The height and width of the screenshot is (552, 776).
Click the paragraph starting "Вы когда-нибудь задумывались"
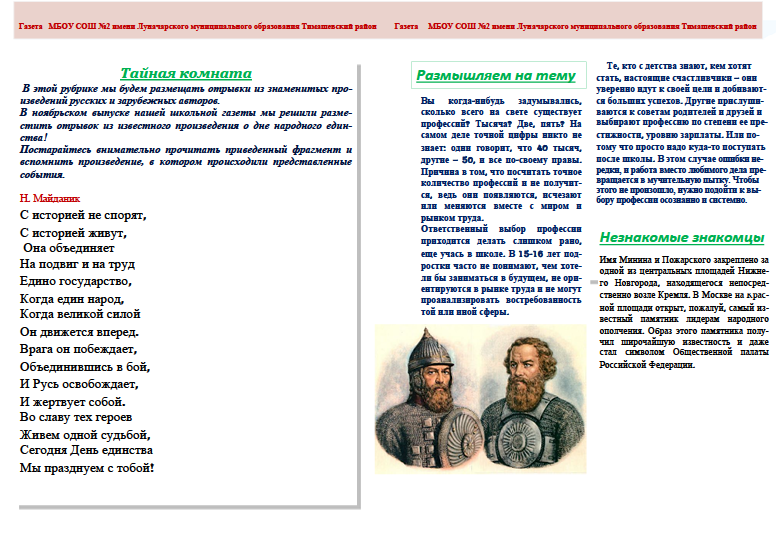(x=501, y=159)
